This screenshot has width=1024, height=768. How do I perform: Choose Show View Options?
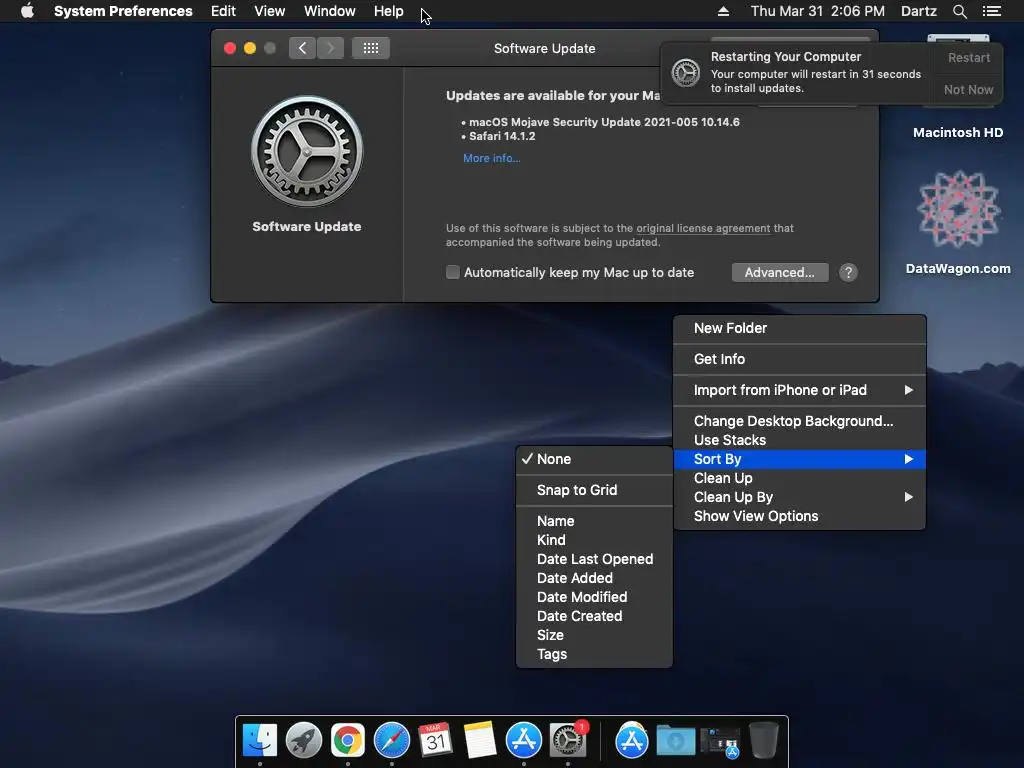[799, 516]
